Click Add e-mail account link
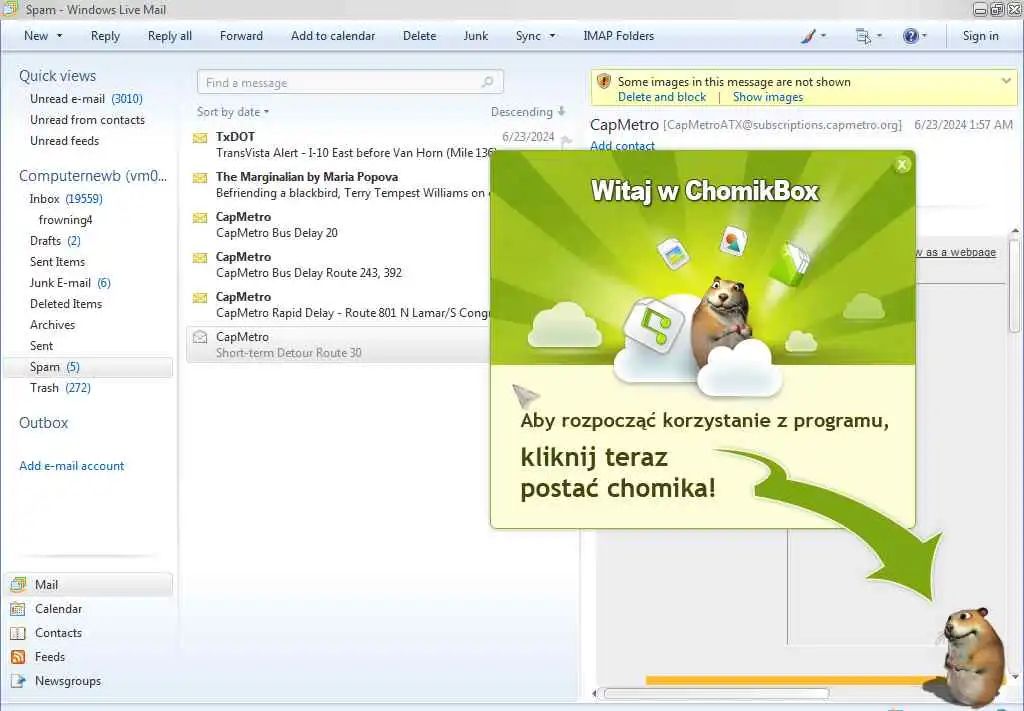 click(x=72, y=466)
